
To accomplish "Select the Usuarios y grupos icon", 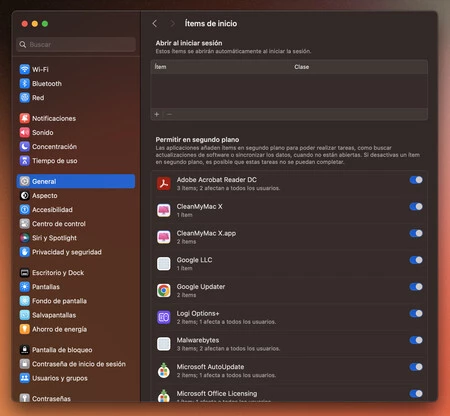I will coord(24,378).
